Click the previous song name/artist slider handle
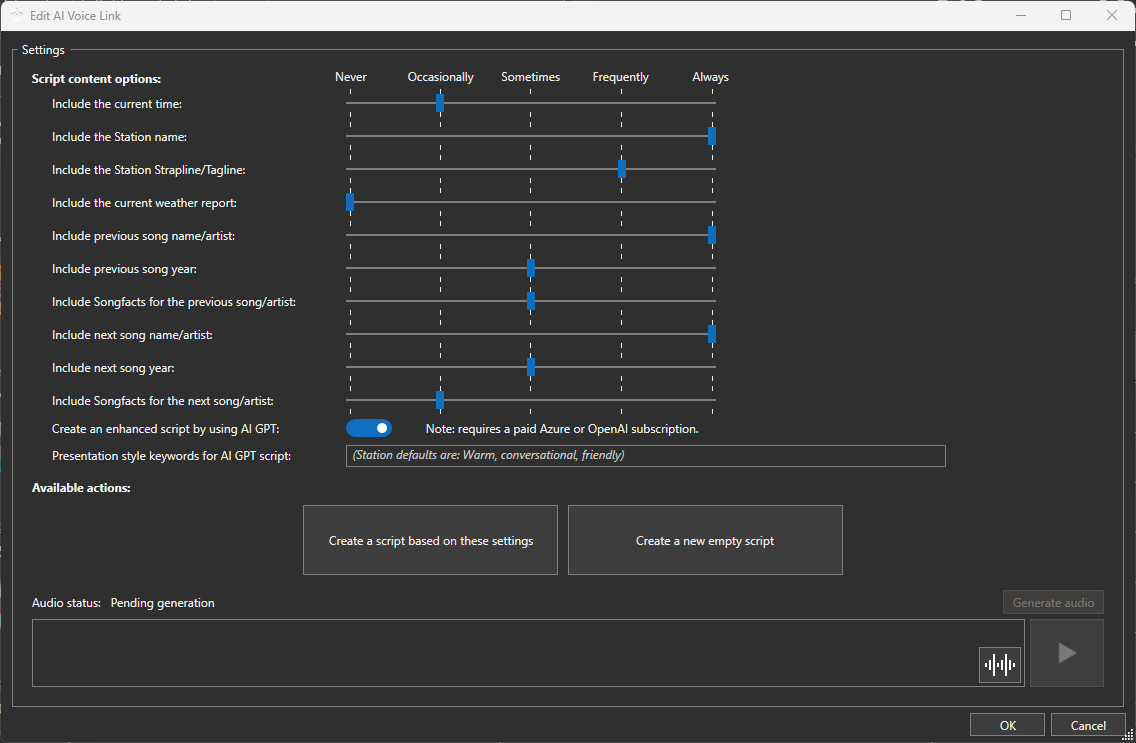This screenshot has width=1136, height=743. pyautogui.click(x=712, y=235)
